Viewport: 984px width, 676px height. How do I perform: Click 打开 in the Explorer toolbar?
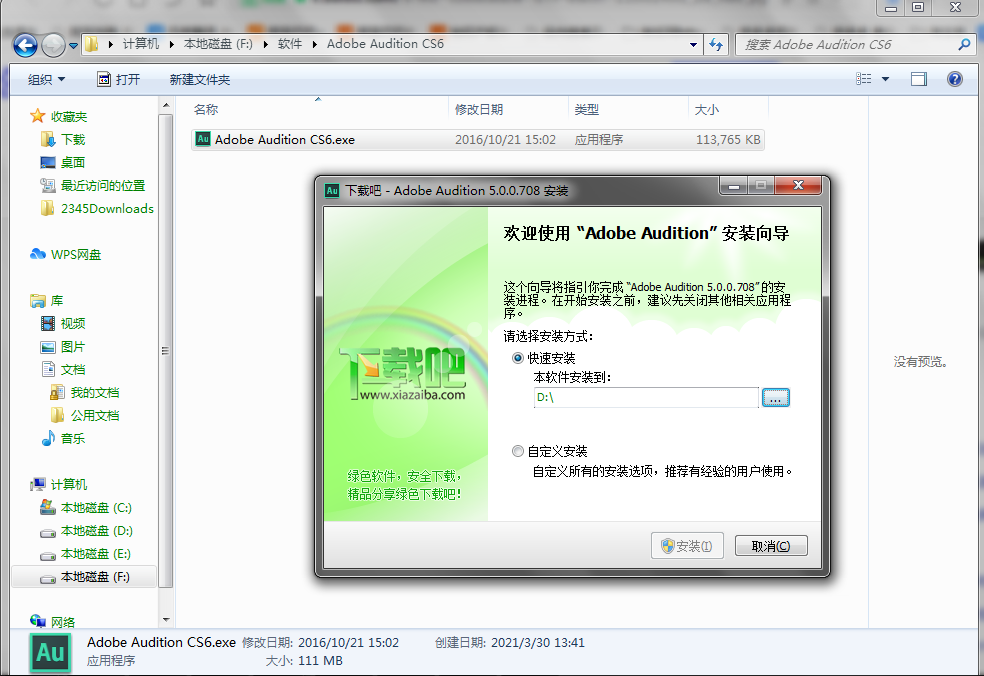[x=119, y=80]
